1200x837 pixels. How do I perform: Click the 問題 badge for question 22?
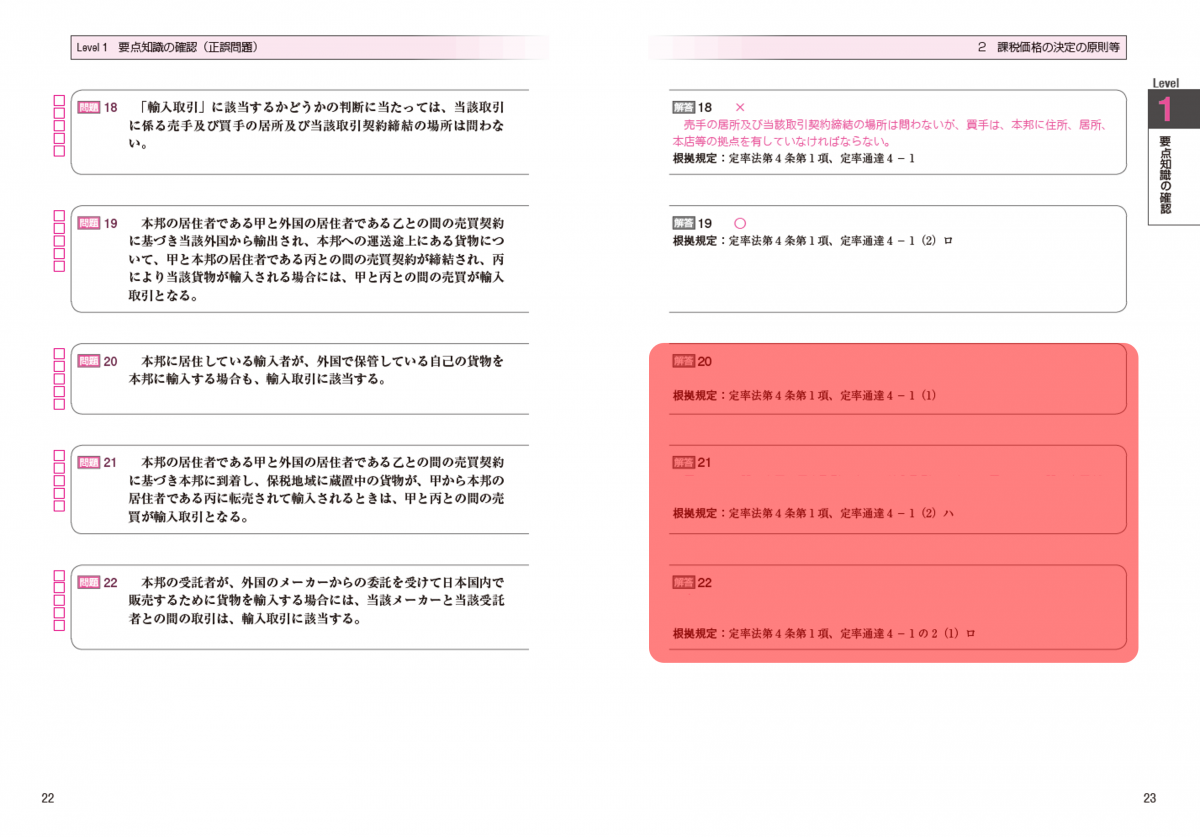click(89, 582)
